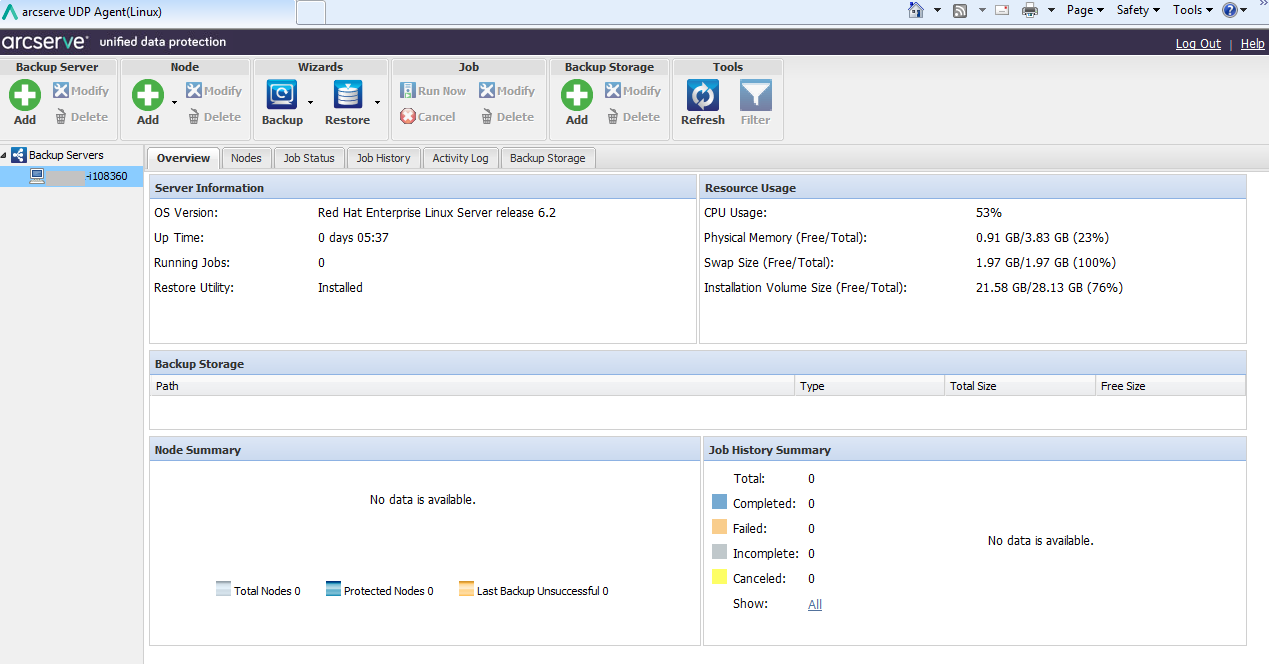Image resolution: width=1269 pixels, height=664 pixels.
Task: Collapse the Backup Servers tree node
Action: click(4, 155)
